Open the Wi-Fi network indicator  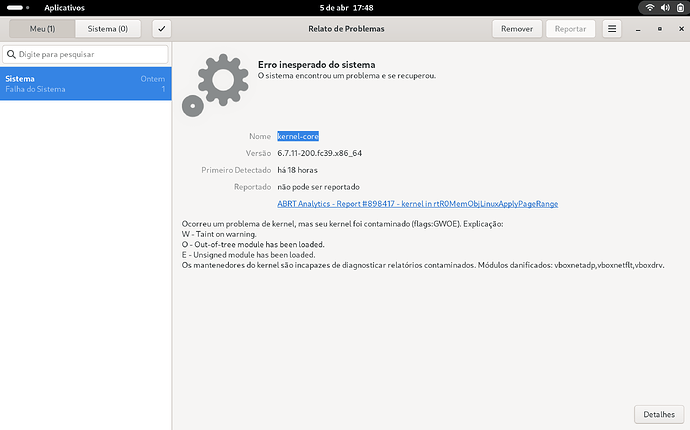[650, 7]
